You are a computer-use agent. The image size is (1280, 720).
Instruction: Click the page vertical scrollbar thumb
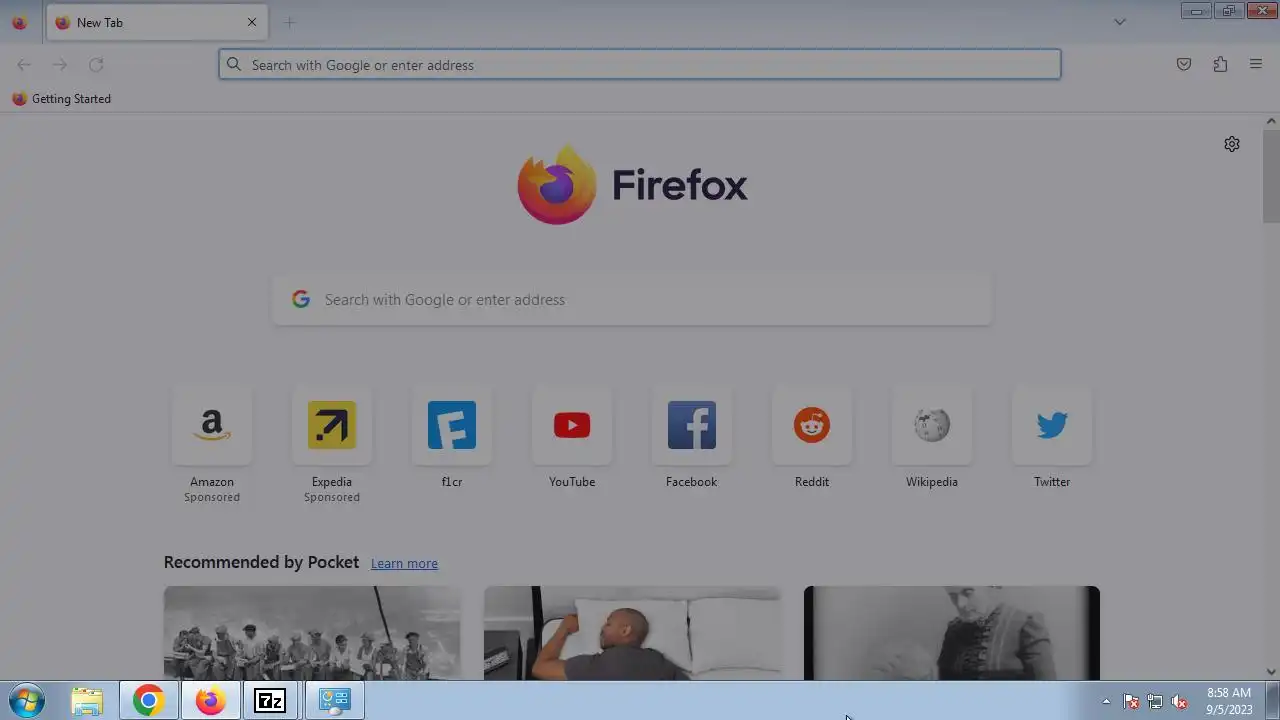[1271, 176]
